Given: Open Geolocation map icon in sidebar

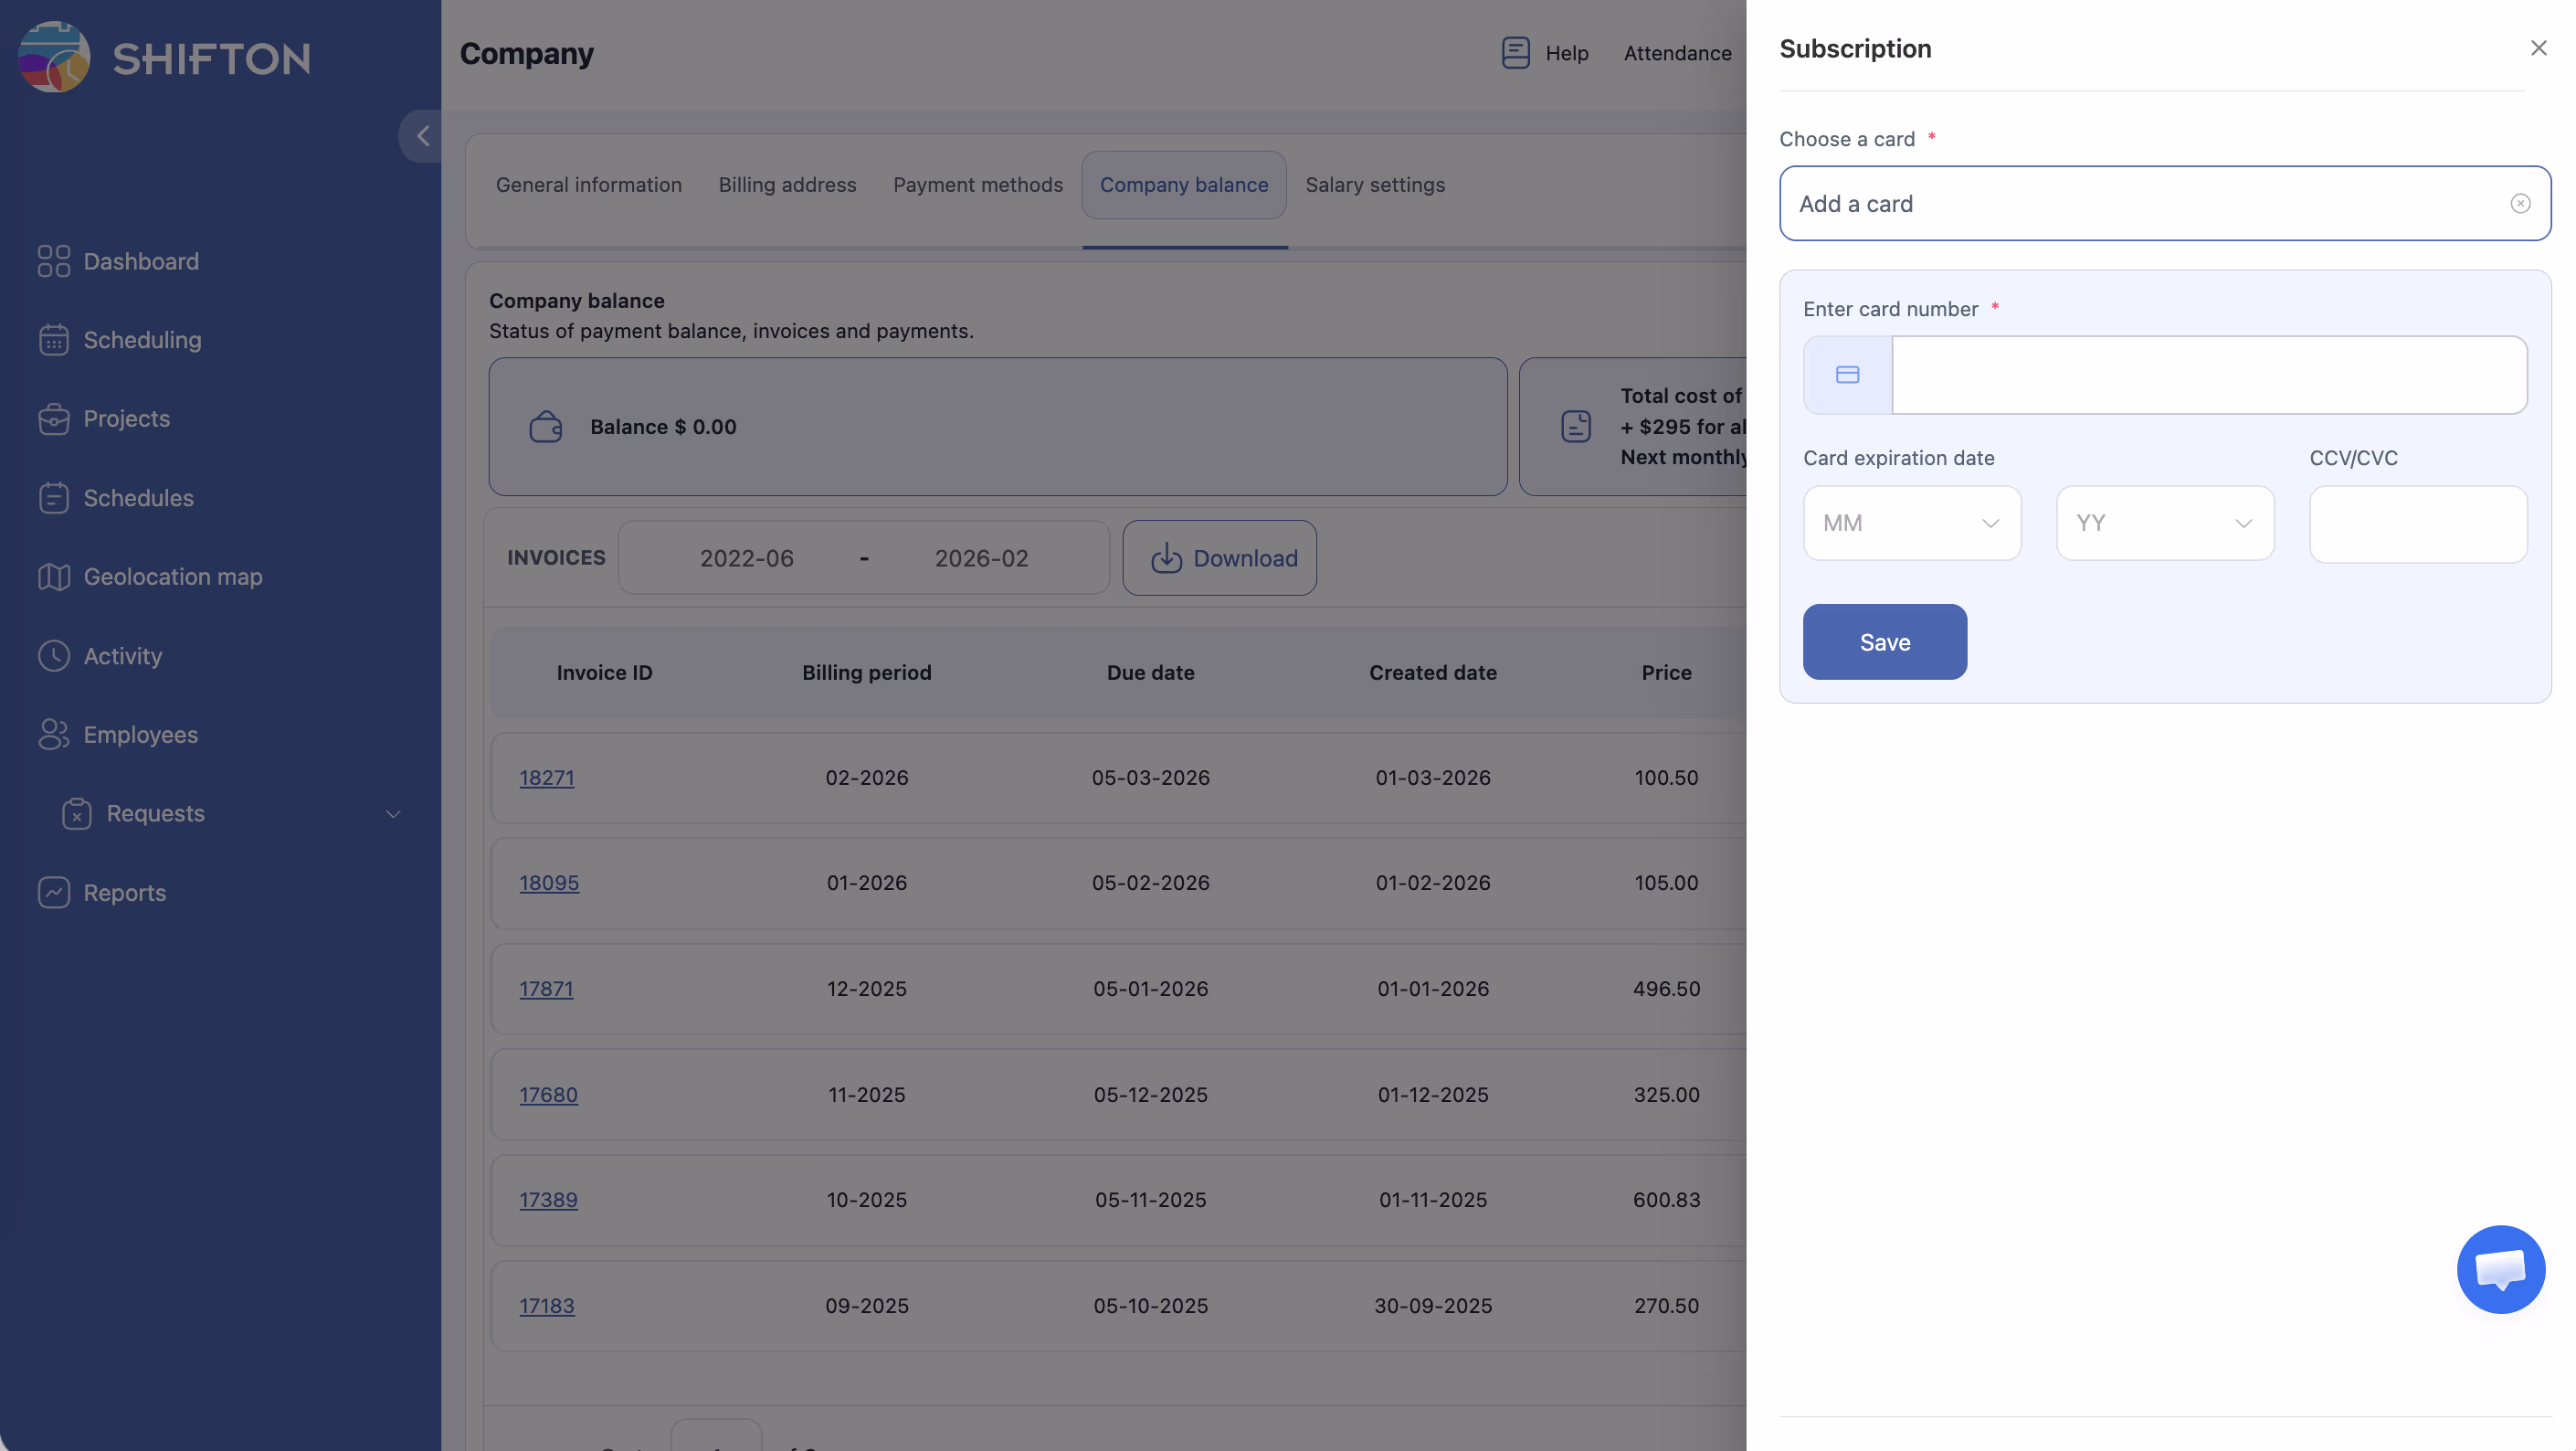Looking at the screenshot, I should point(53,577).
